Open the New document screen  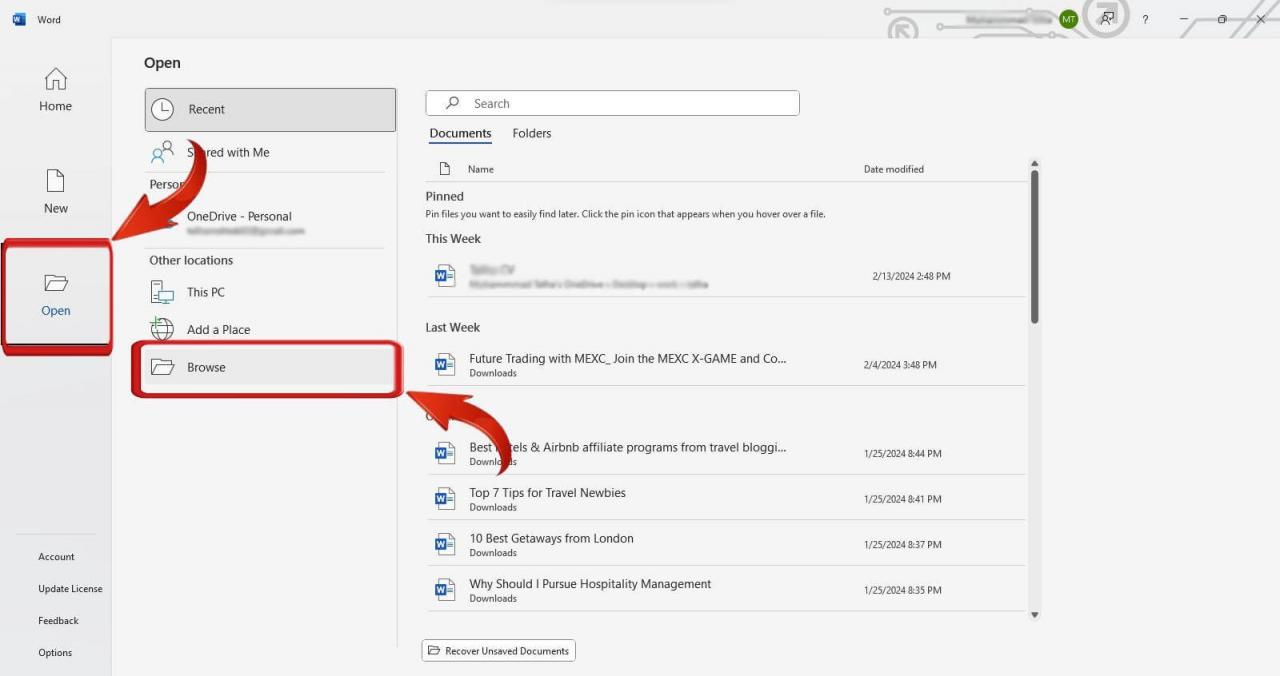pyautogui.click(x=55, y=190)
